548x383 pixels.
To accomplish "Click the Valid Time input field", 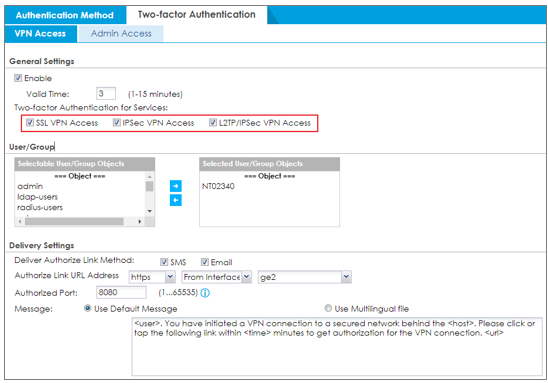I will coord(106,94).
